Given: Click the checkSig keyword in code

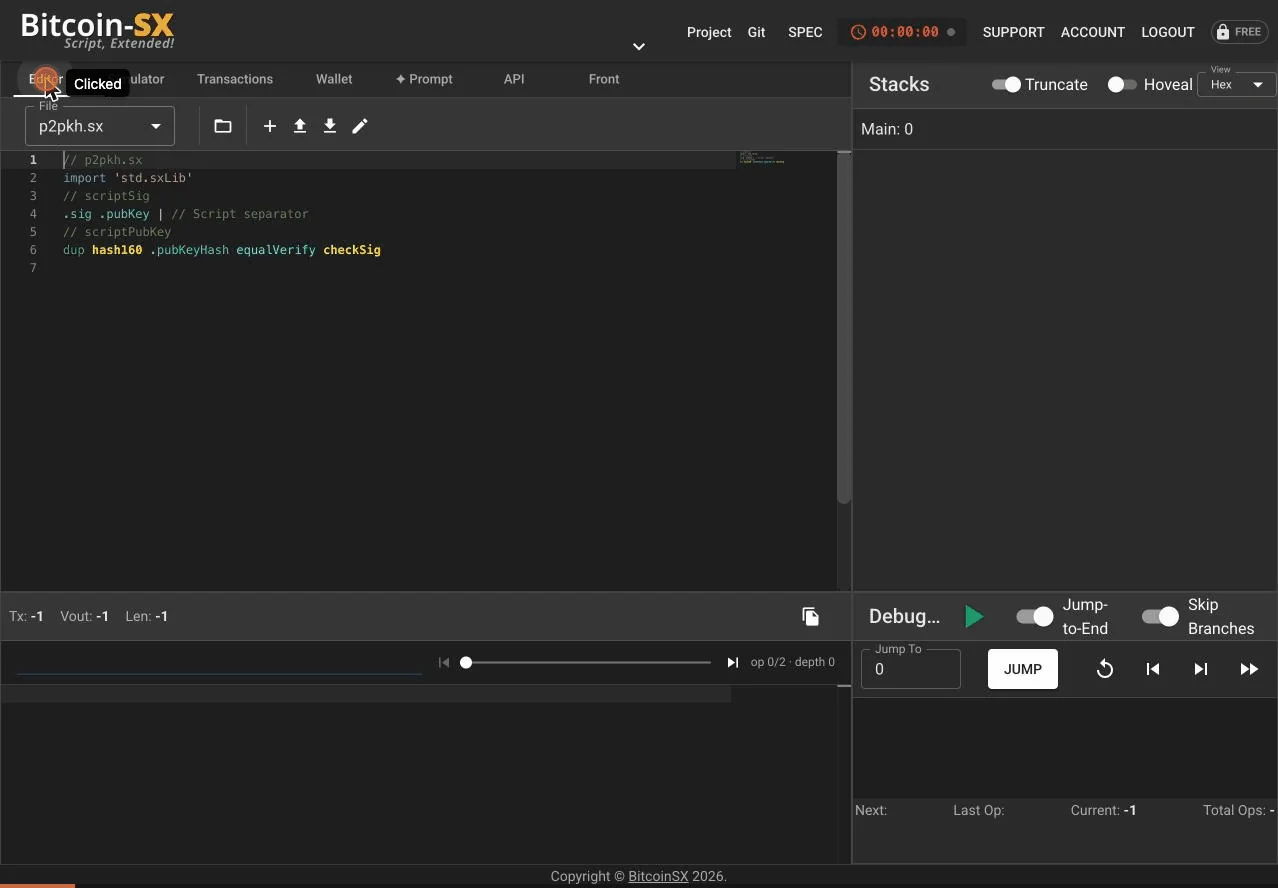Looking at the screenshot, I should pyautogui.click(x=352, y=250).
